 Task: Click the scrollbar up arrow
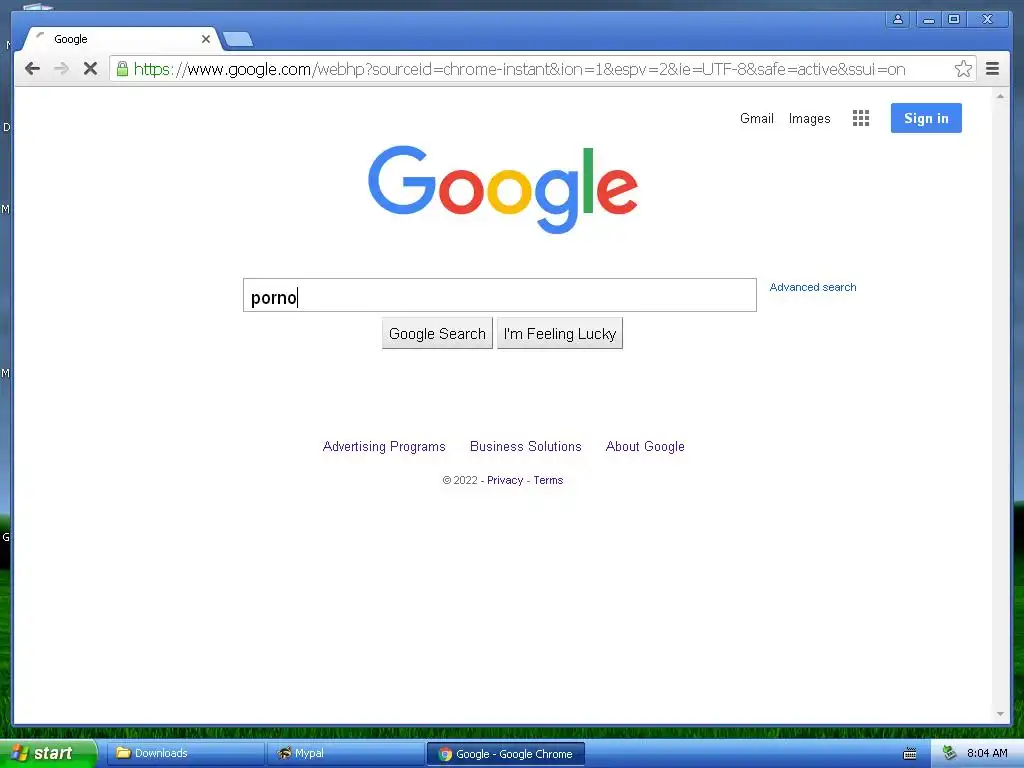[x=1000, y=96]
